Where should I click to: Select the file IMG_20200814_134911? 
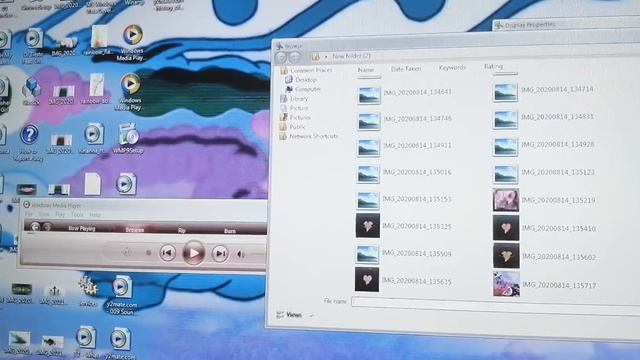pos(404,147)
